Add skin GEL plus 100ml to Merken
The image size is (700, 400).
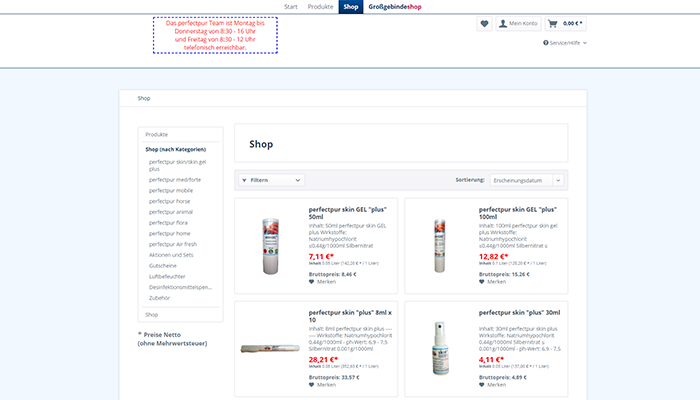(x=492, y=282)
